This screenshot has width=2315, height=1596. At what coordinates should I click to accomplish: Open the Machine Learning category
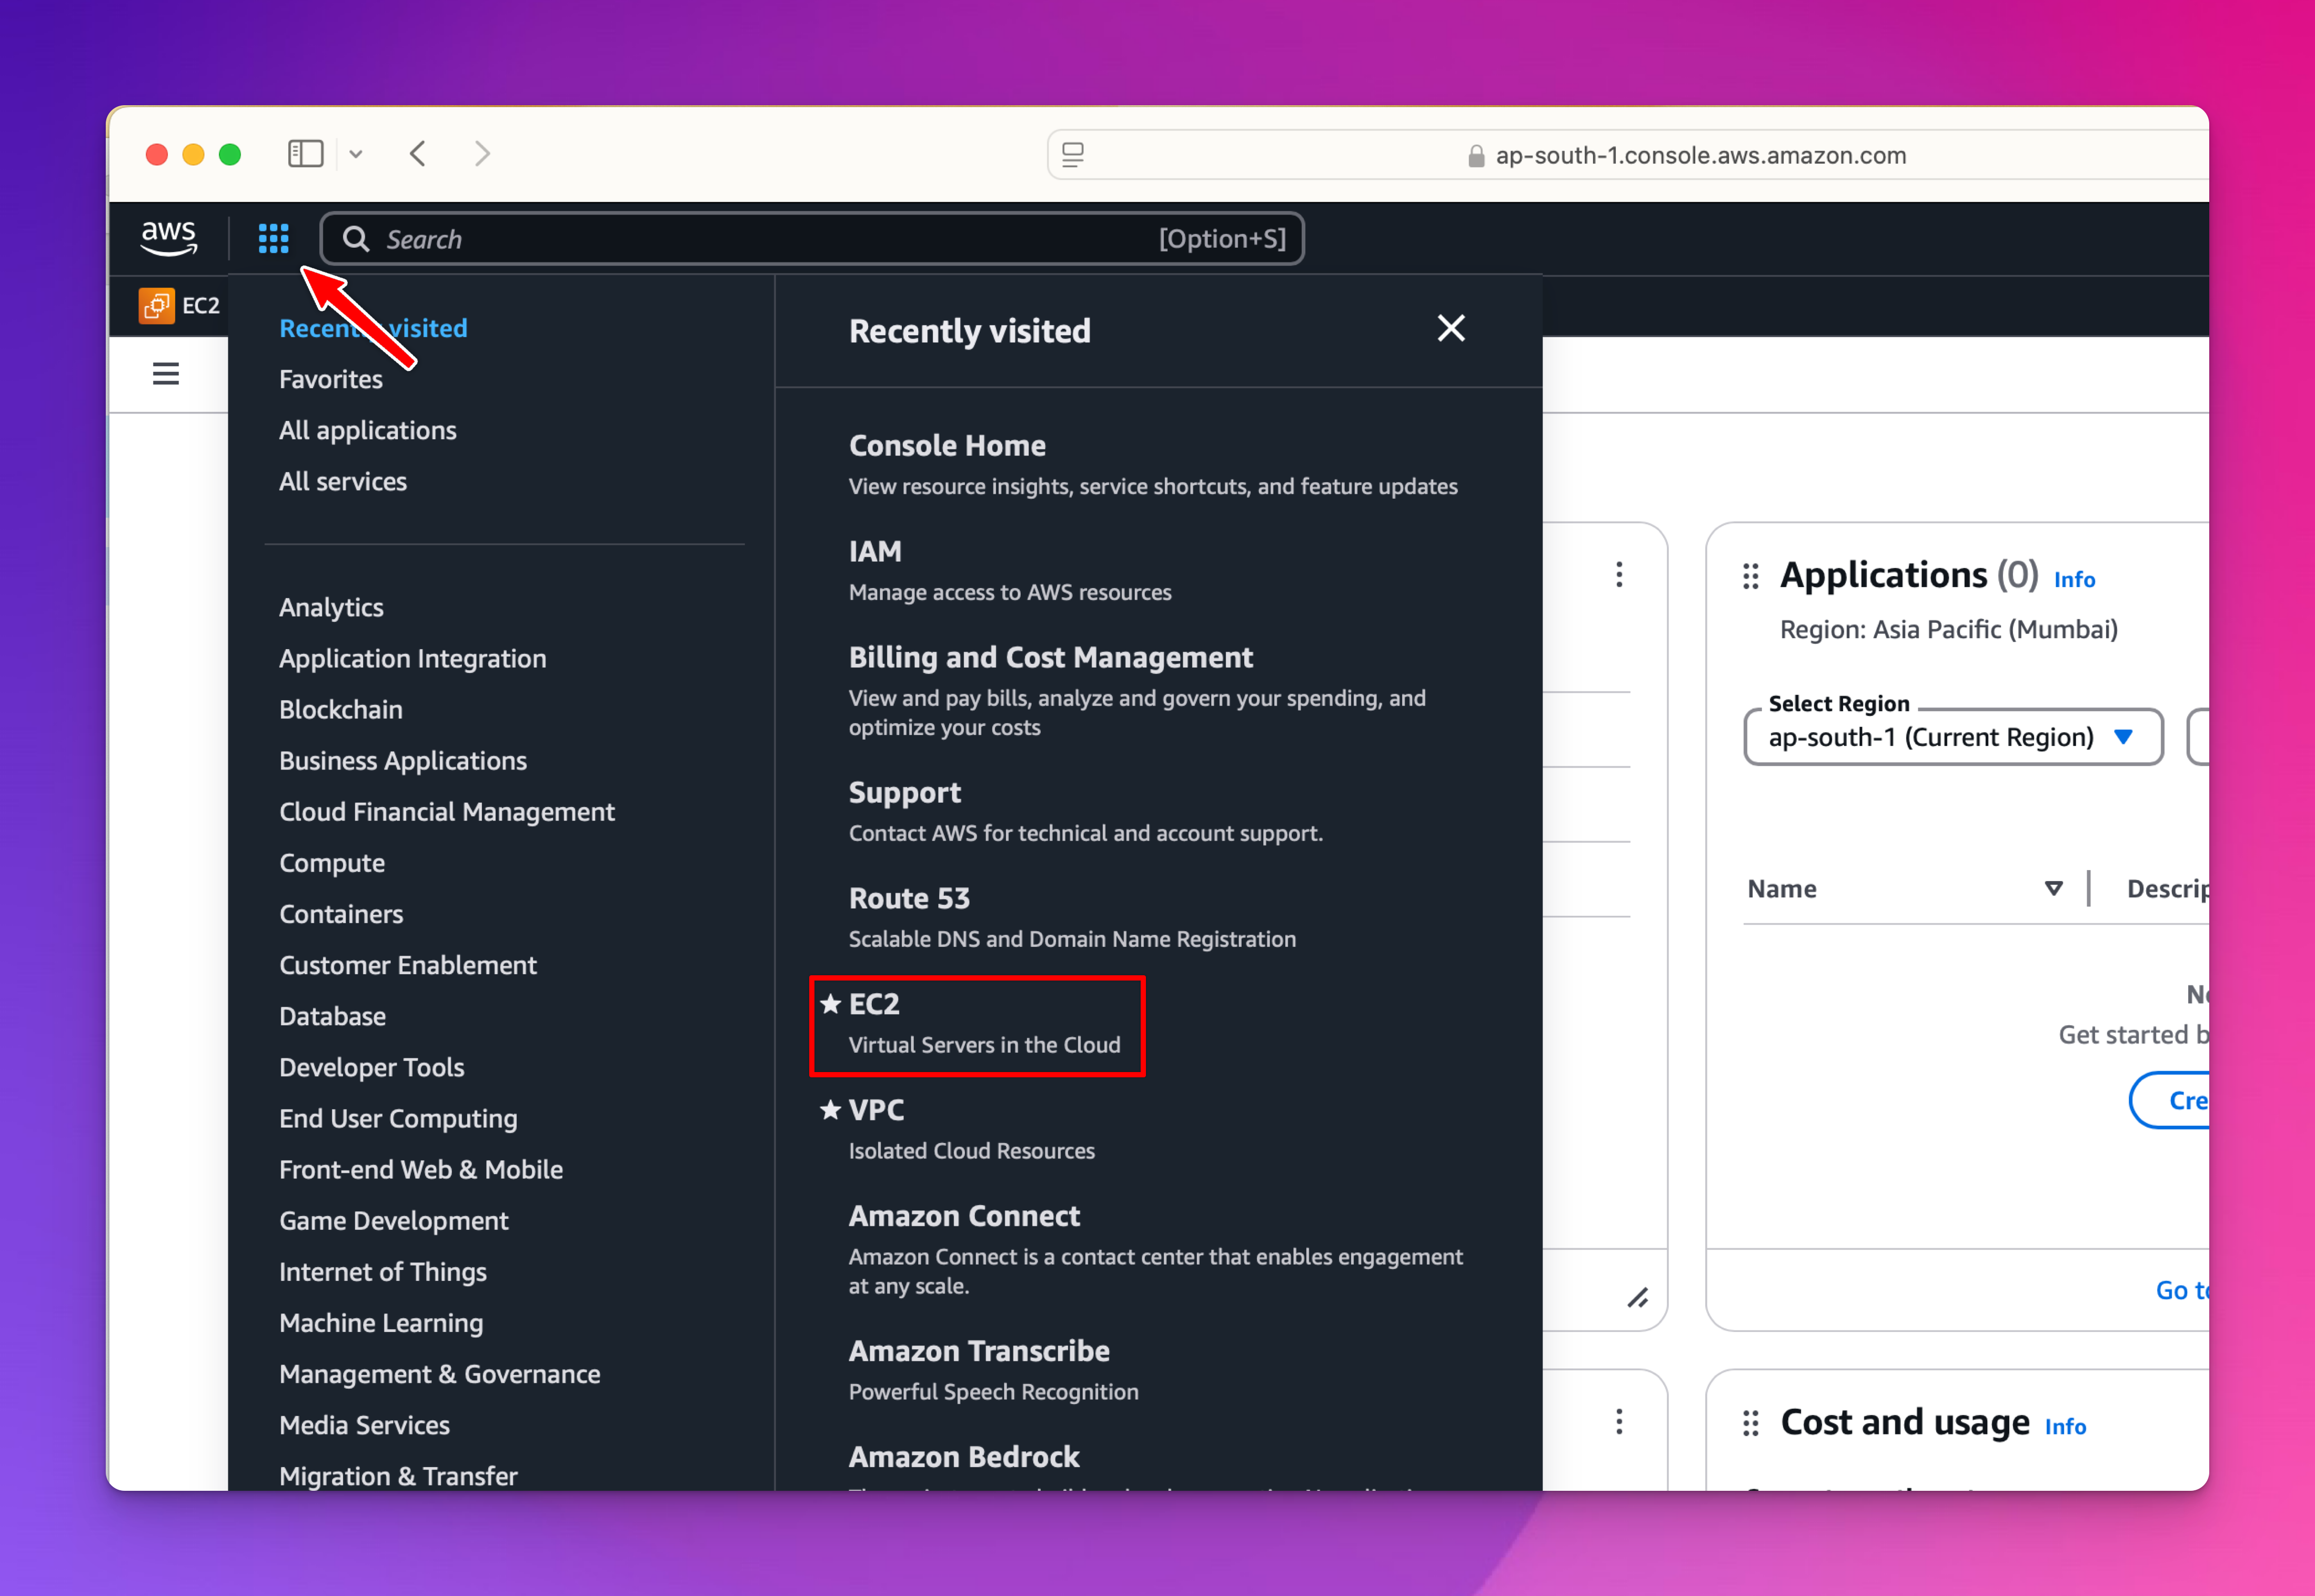point(381,1322)
